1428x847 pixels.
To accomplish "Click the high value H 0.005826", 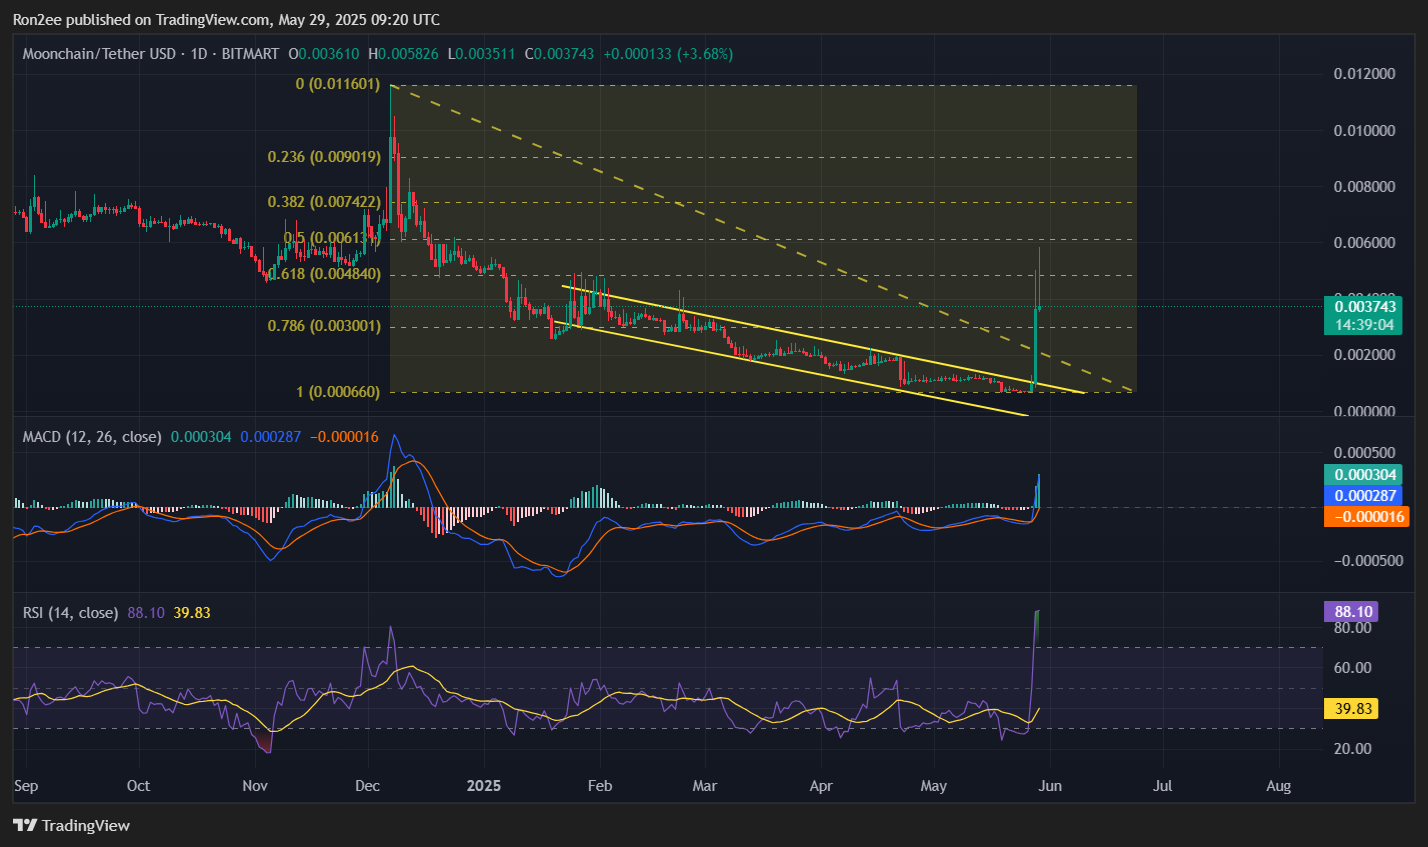I will pos(404,54).
